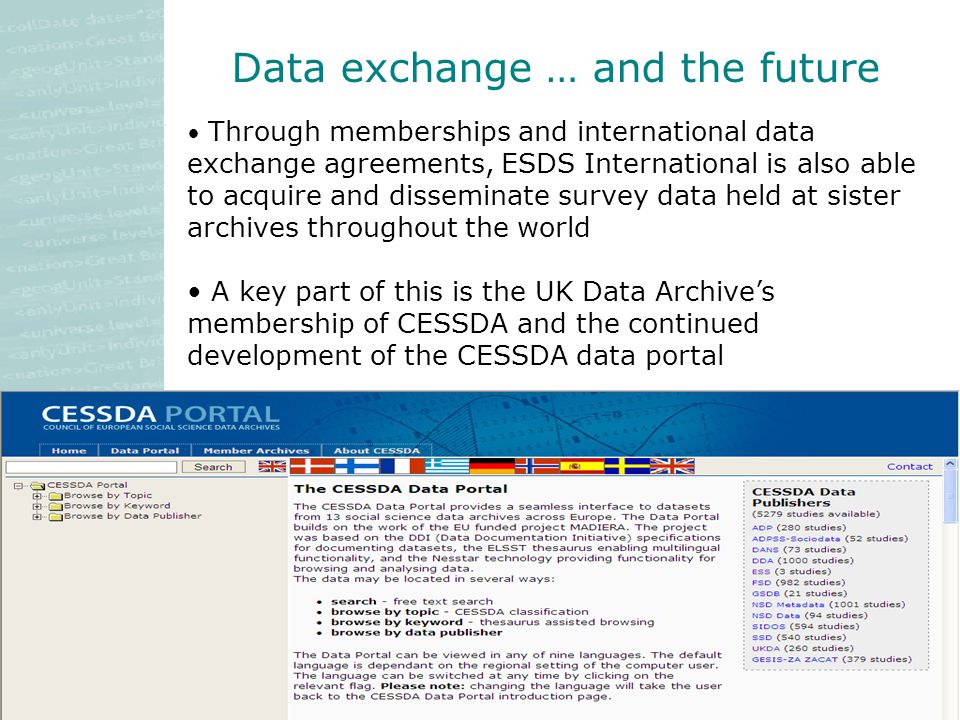Open the NSD Metadata publisher link
Image resolution: width=960 pixels, height=720 pixels.
[x=788, y=605]
